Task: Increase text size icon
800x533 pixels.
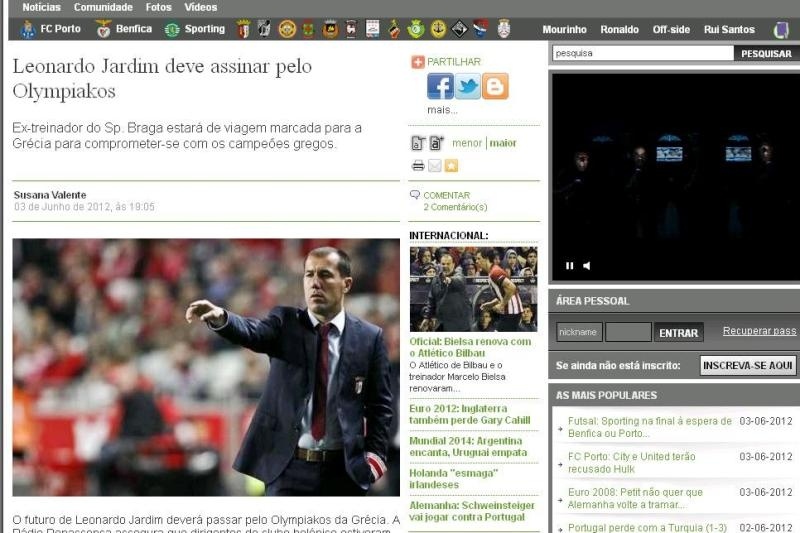Action: (x=436, y=143)
